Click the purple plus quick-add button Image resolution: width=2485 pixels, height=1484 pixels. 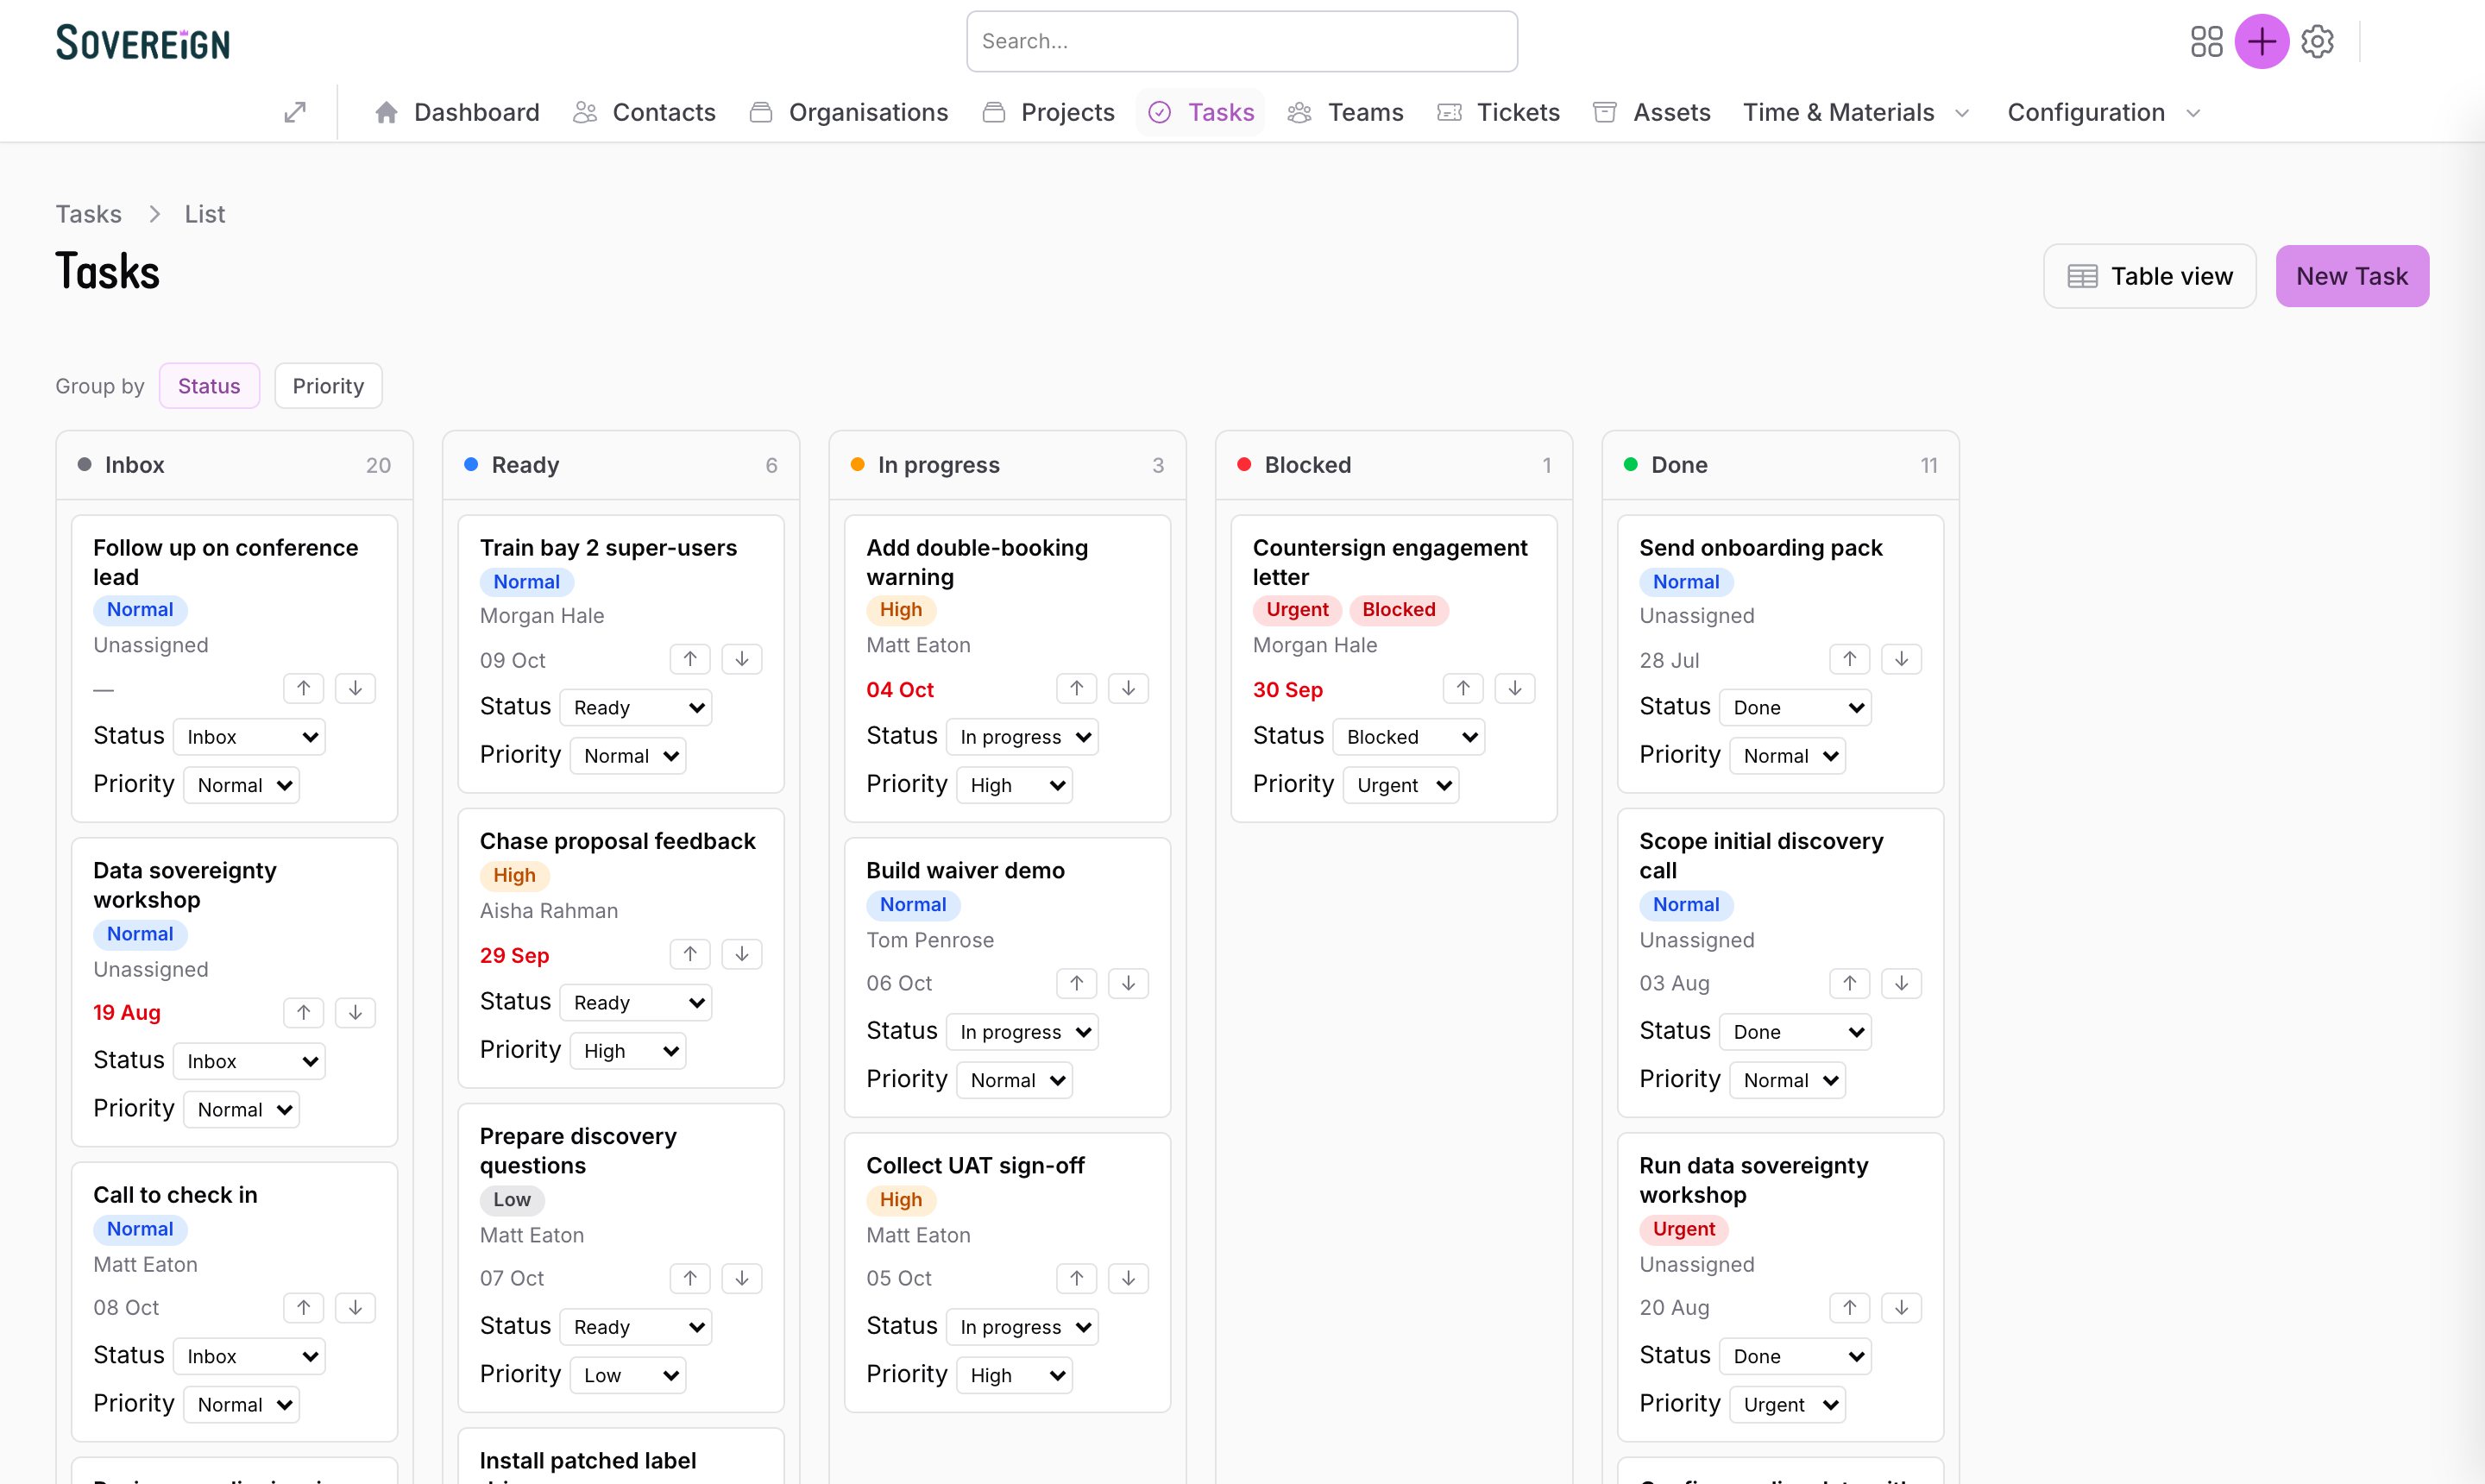pos(2262,41)
